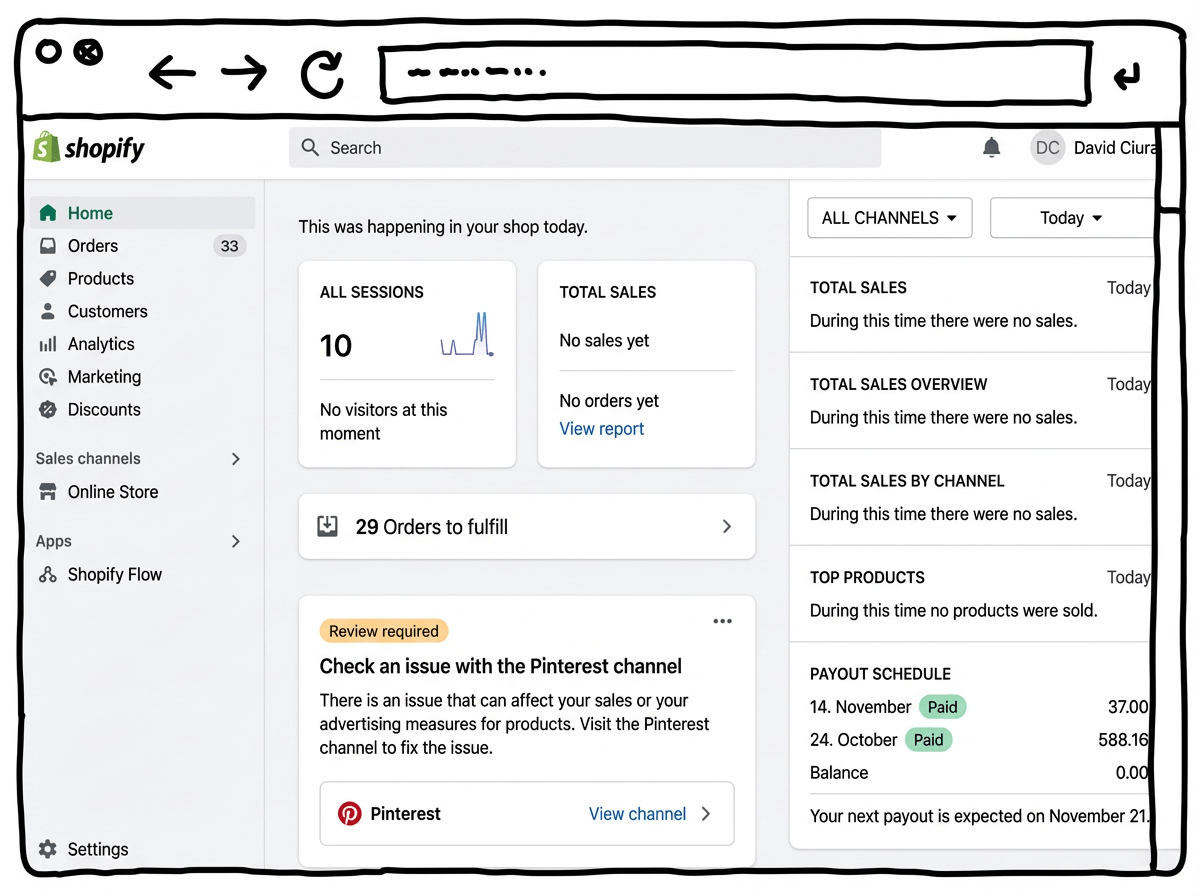Viewport: 1200px width, 896px height.
Task: Open the ALL CHANNELS dropdown
Action: click(x=889, y=218)
